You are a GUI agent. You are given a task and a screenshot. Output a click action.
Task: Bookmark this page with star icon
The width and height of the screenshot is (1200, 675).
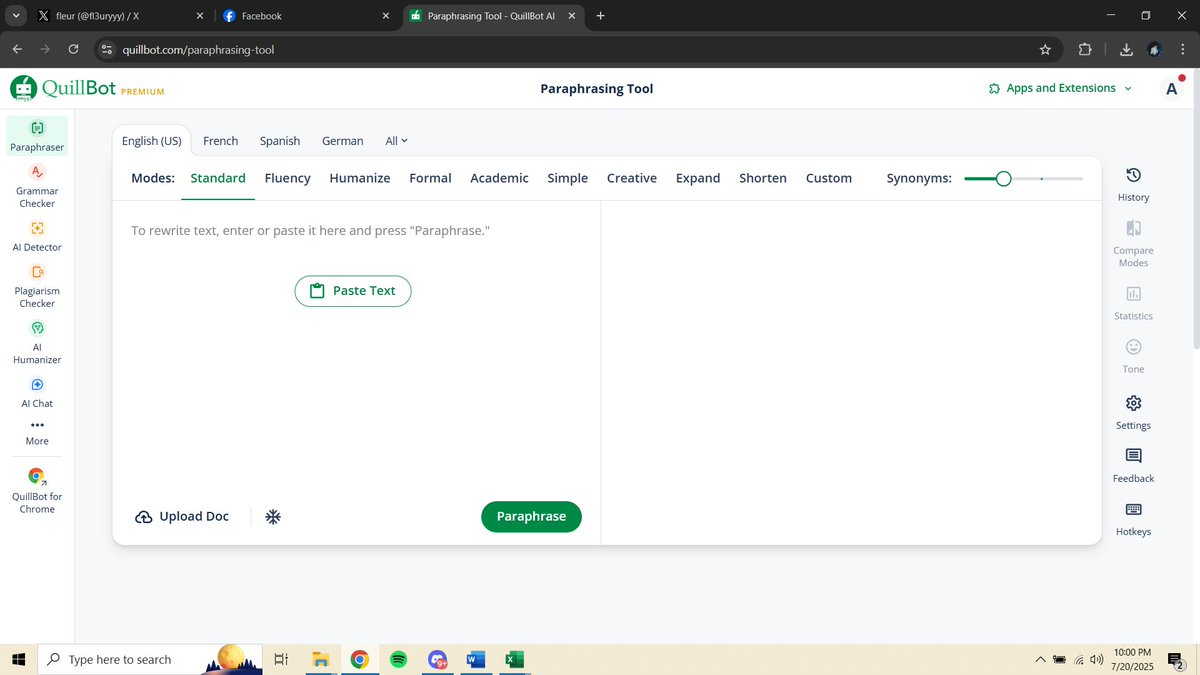click(1045, 49)
